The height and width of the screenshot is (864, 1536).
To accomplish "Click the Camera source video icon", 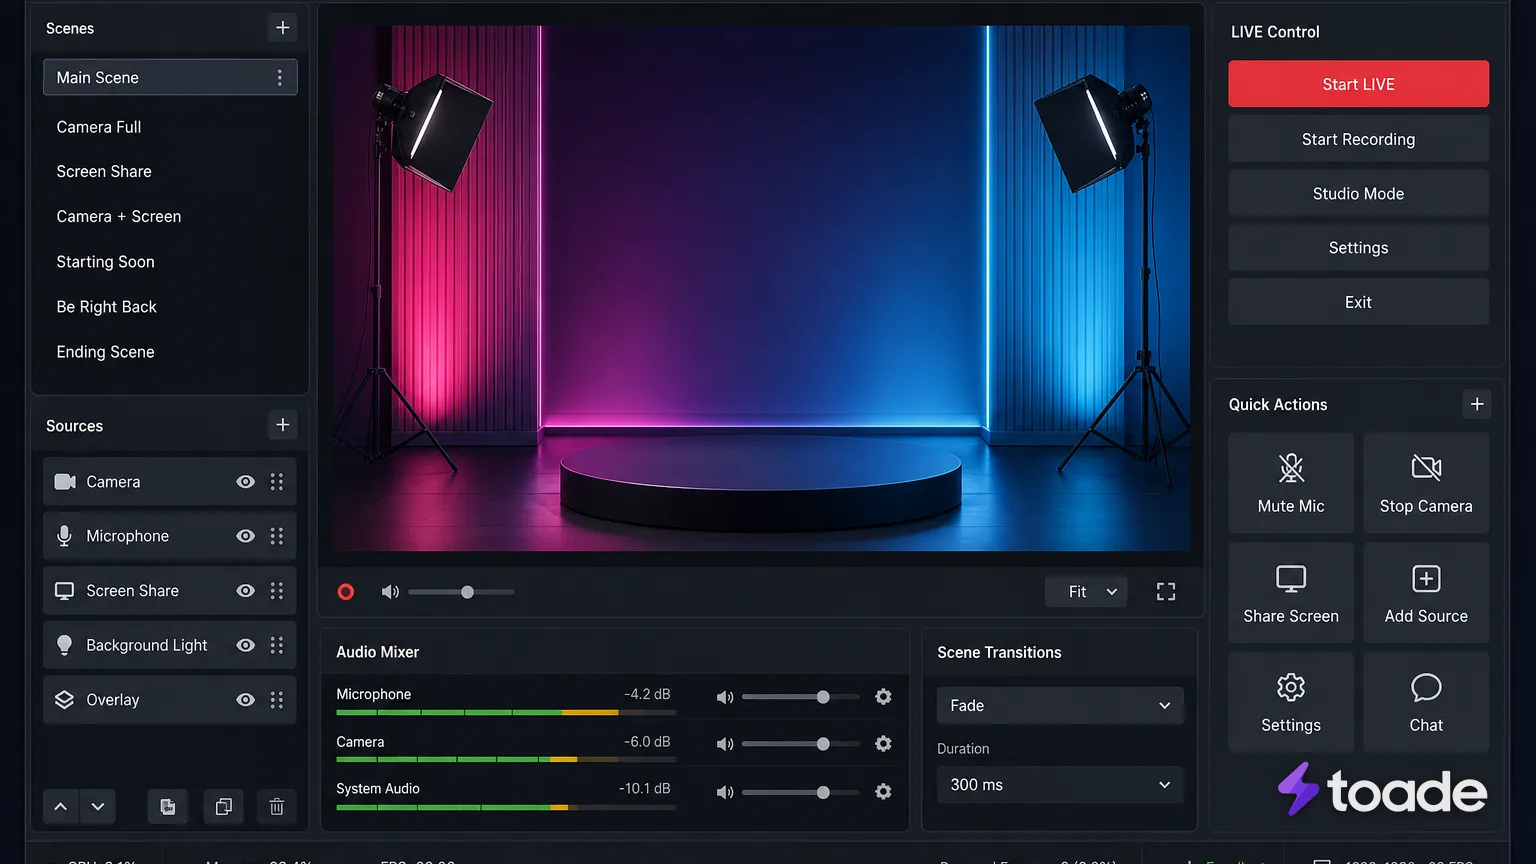I will 65,482.
